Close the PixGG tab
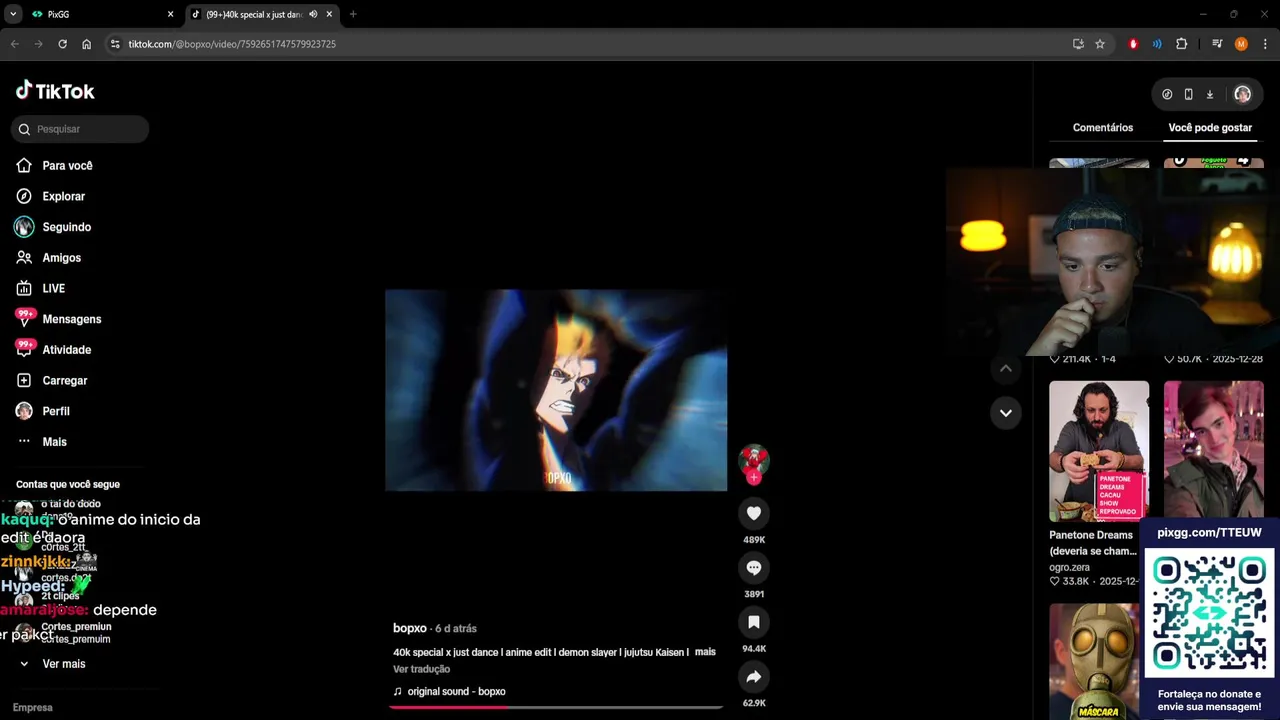This screenshot has width=1280, height=720. pos(170,14)
